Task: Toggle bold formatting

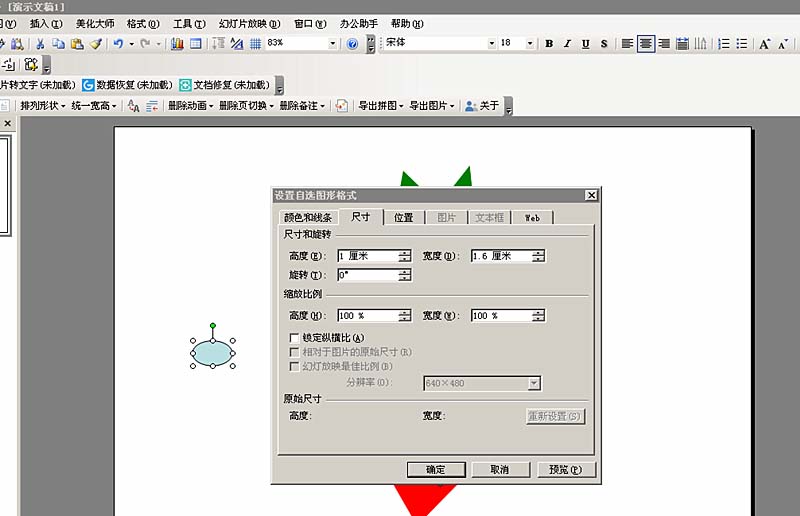Action: pos(549,44)
